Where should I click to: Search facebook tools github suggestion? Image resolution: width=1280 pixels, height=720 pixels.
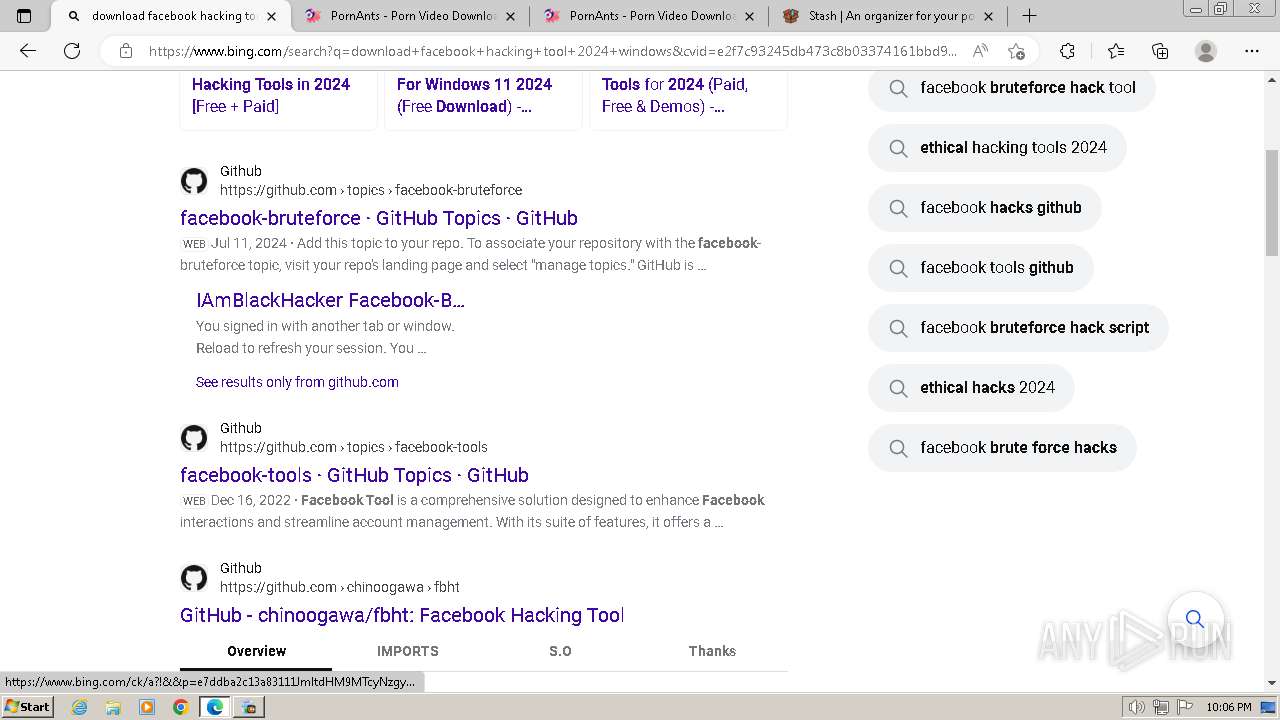click(981, 268)
